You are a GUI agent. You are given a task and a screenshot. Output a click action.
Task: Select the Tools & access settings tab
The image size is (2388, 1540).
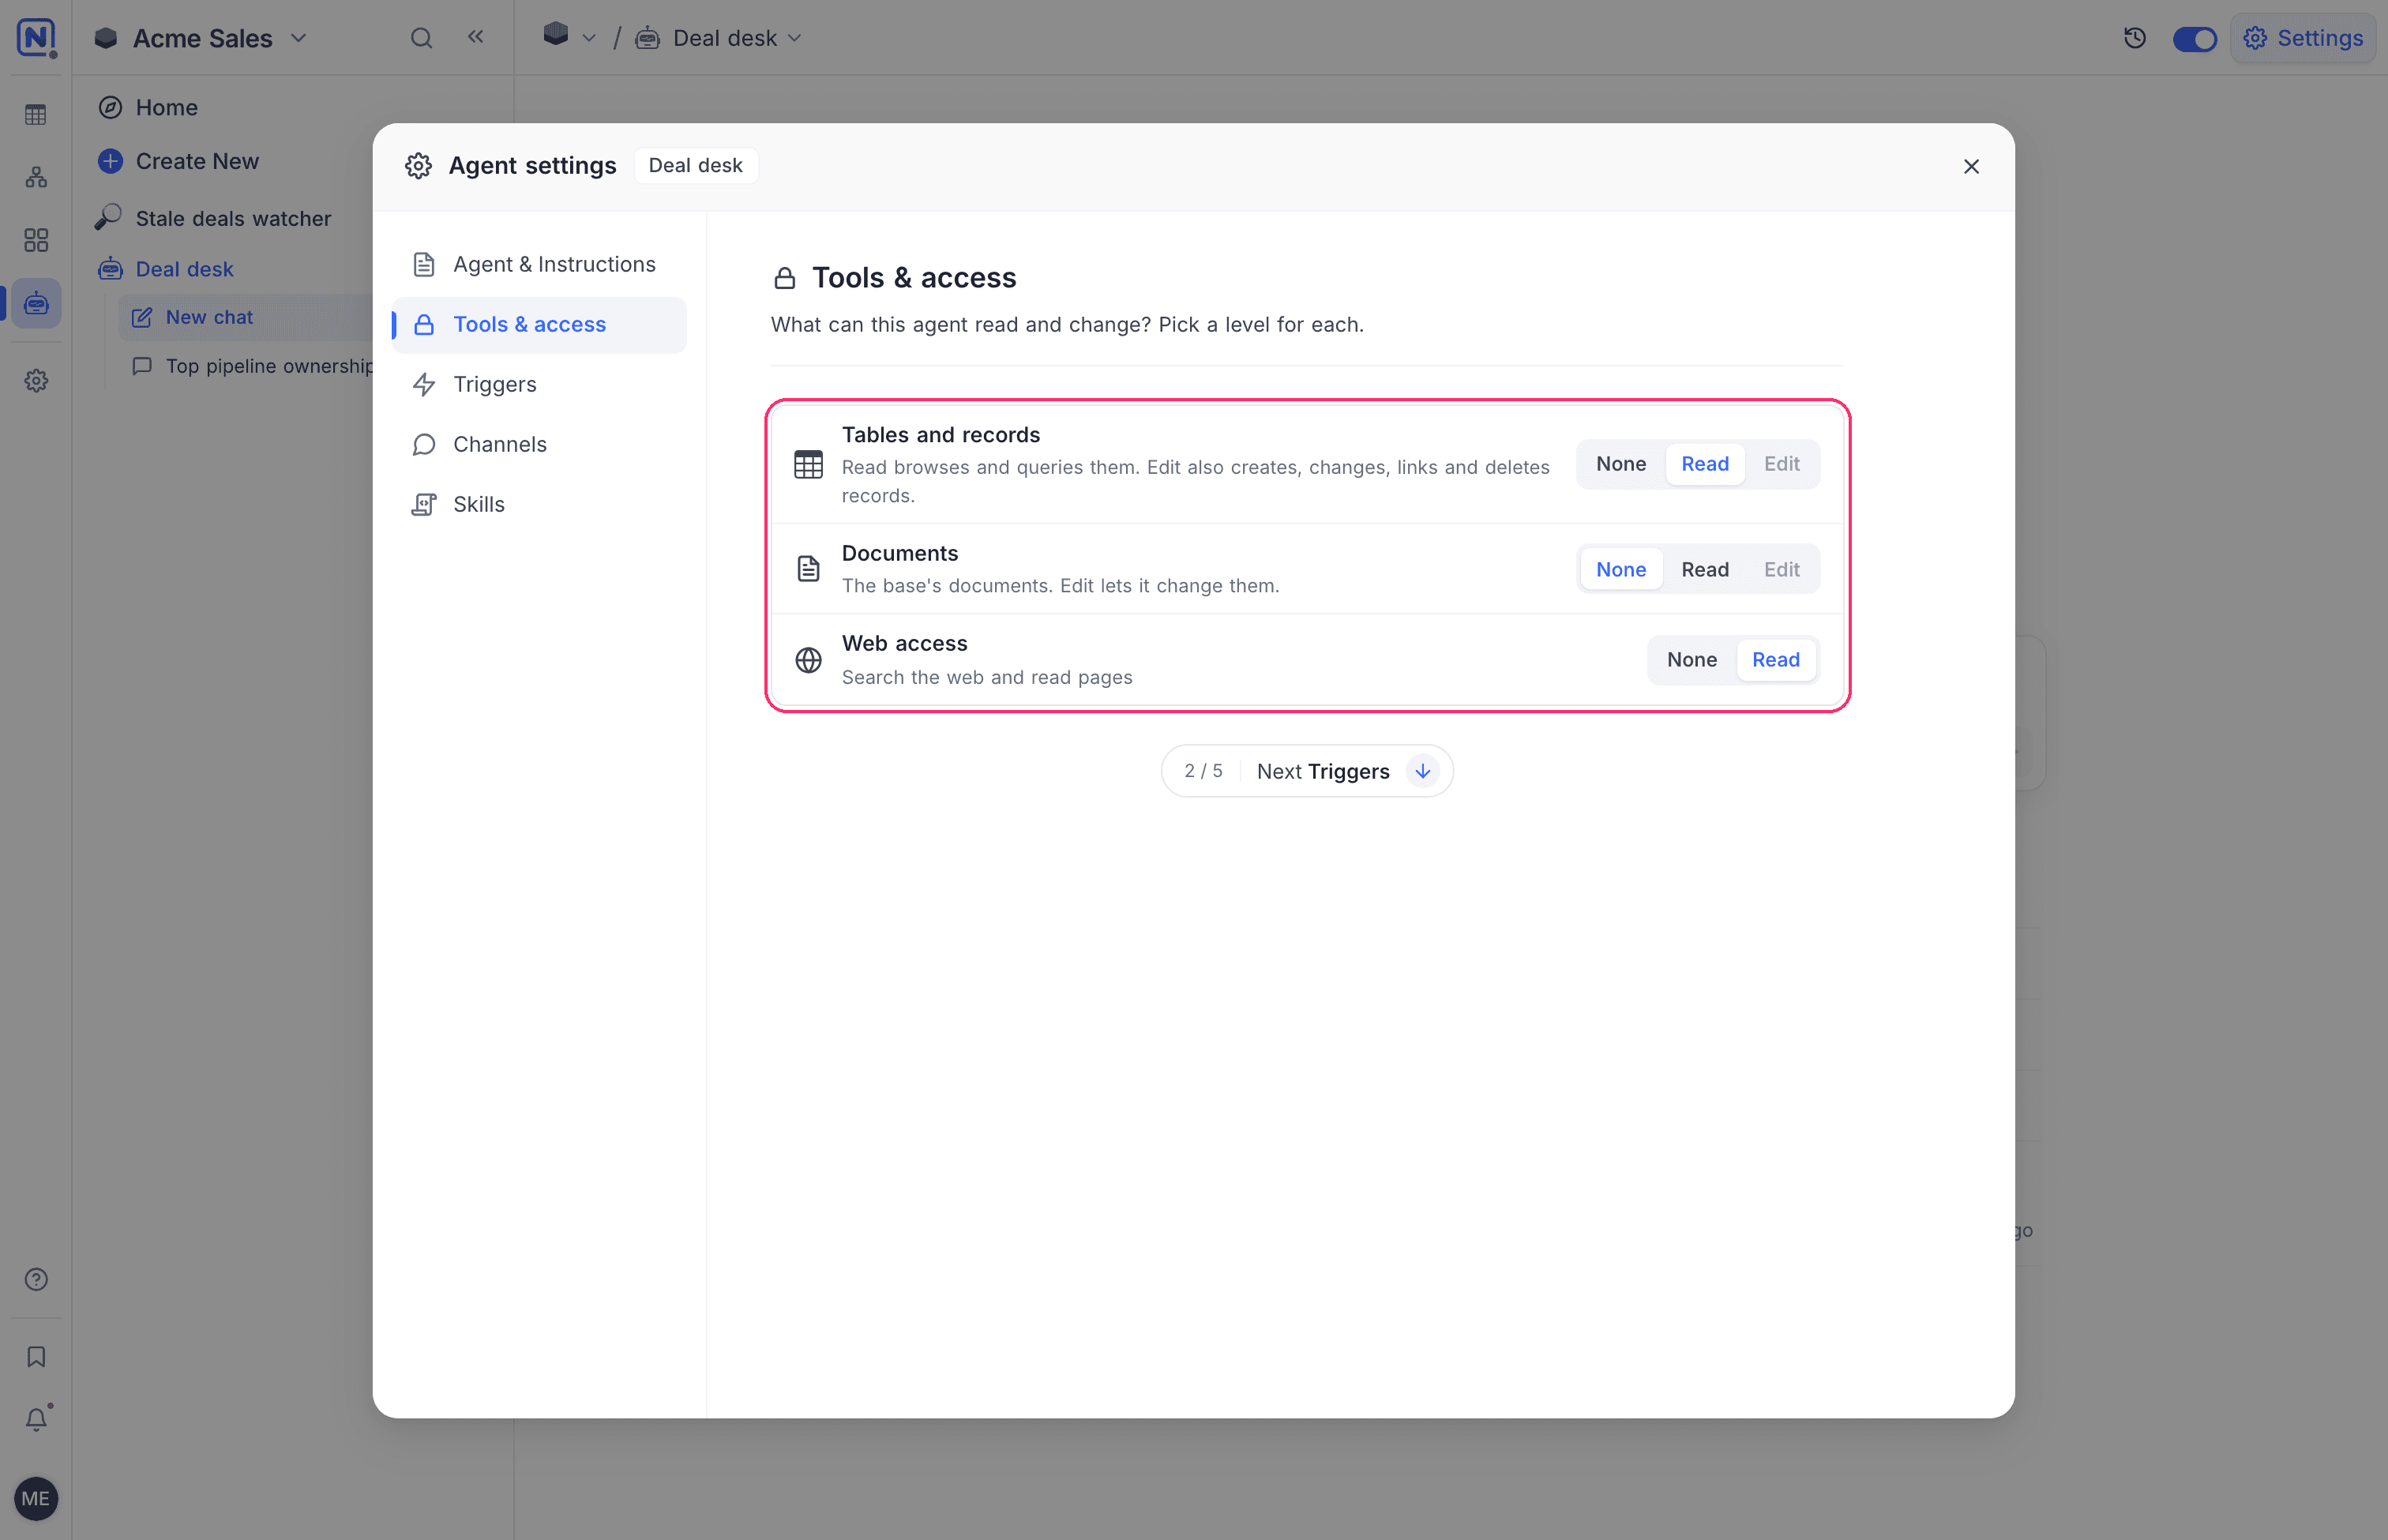539,324
